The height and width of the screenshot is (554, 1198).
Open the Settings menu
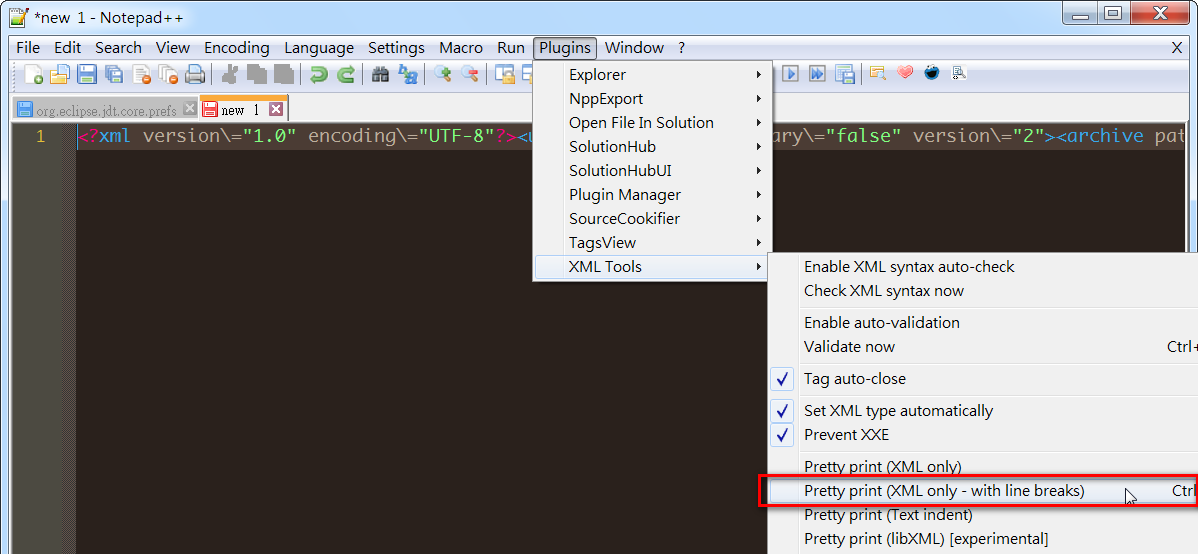(x=397, y=48)
